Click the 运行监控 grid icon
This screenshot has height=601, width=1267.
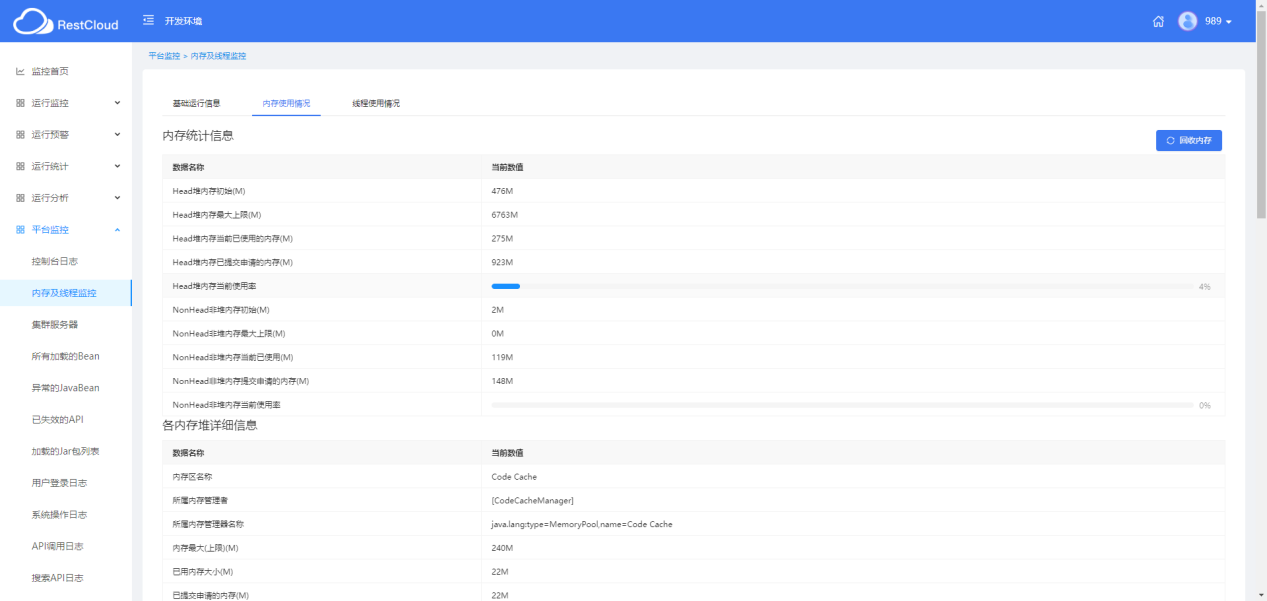click(20, 103)
